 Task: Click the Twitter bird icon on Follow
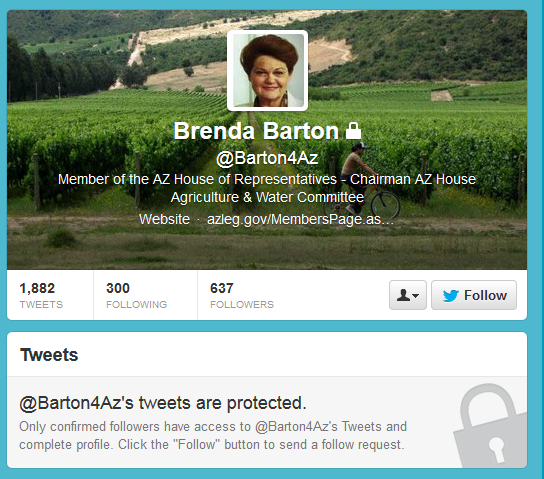coord(451,296)
